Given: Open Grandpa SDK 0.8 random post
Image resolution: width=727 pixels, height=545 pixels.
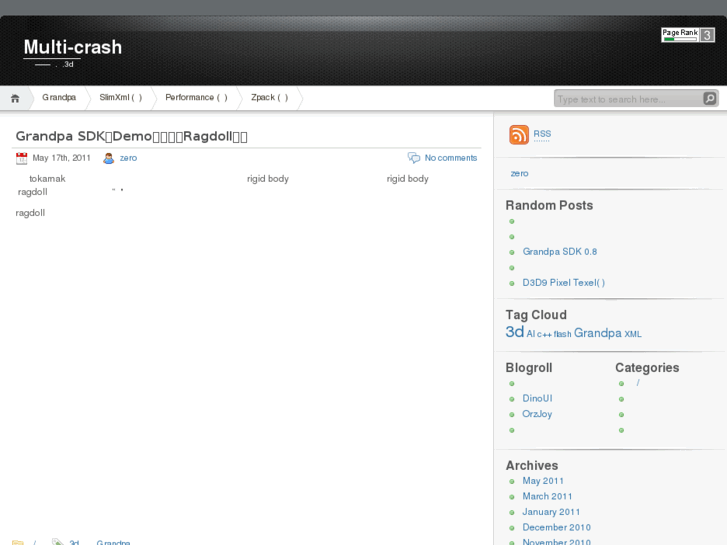Looking at the screenshot, I should (560, 252).
